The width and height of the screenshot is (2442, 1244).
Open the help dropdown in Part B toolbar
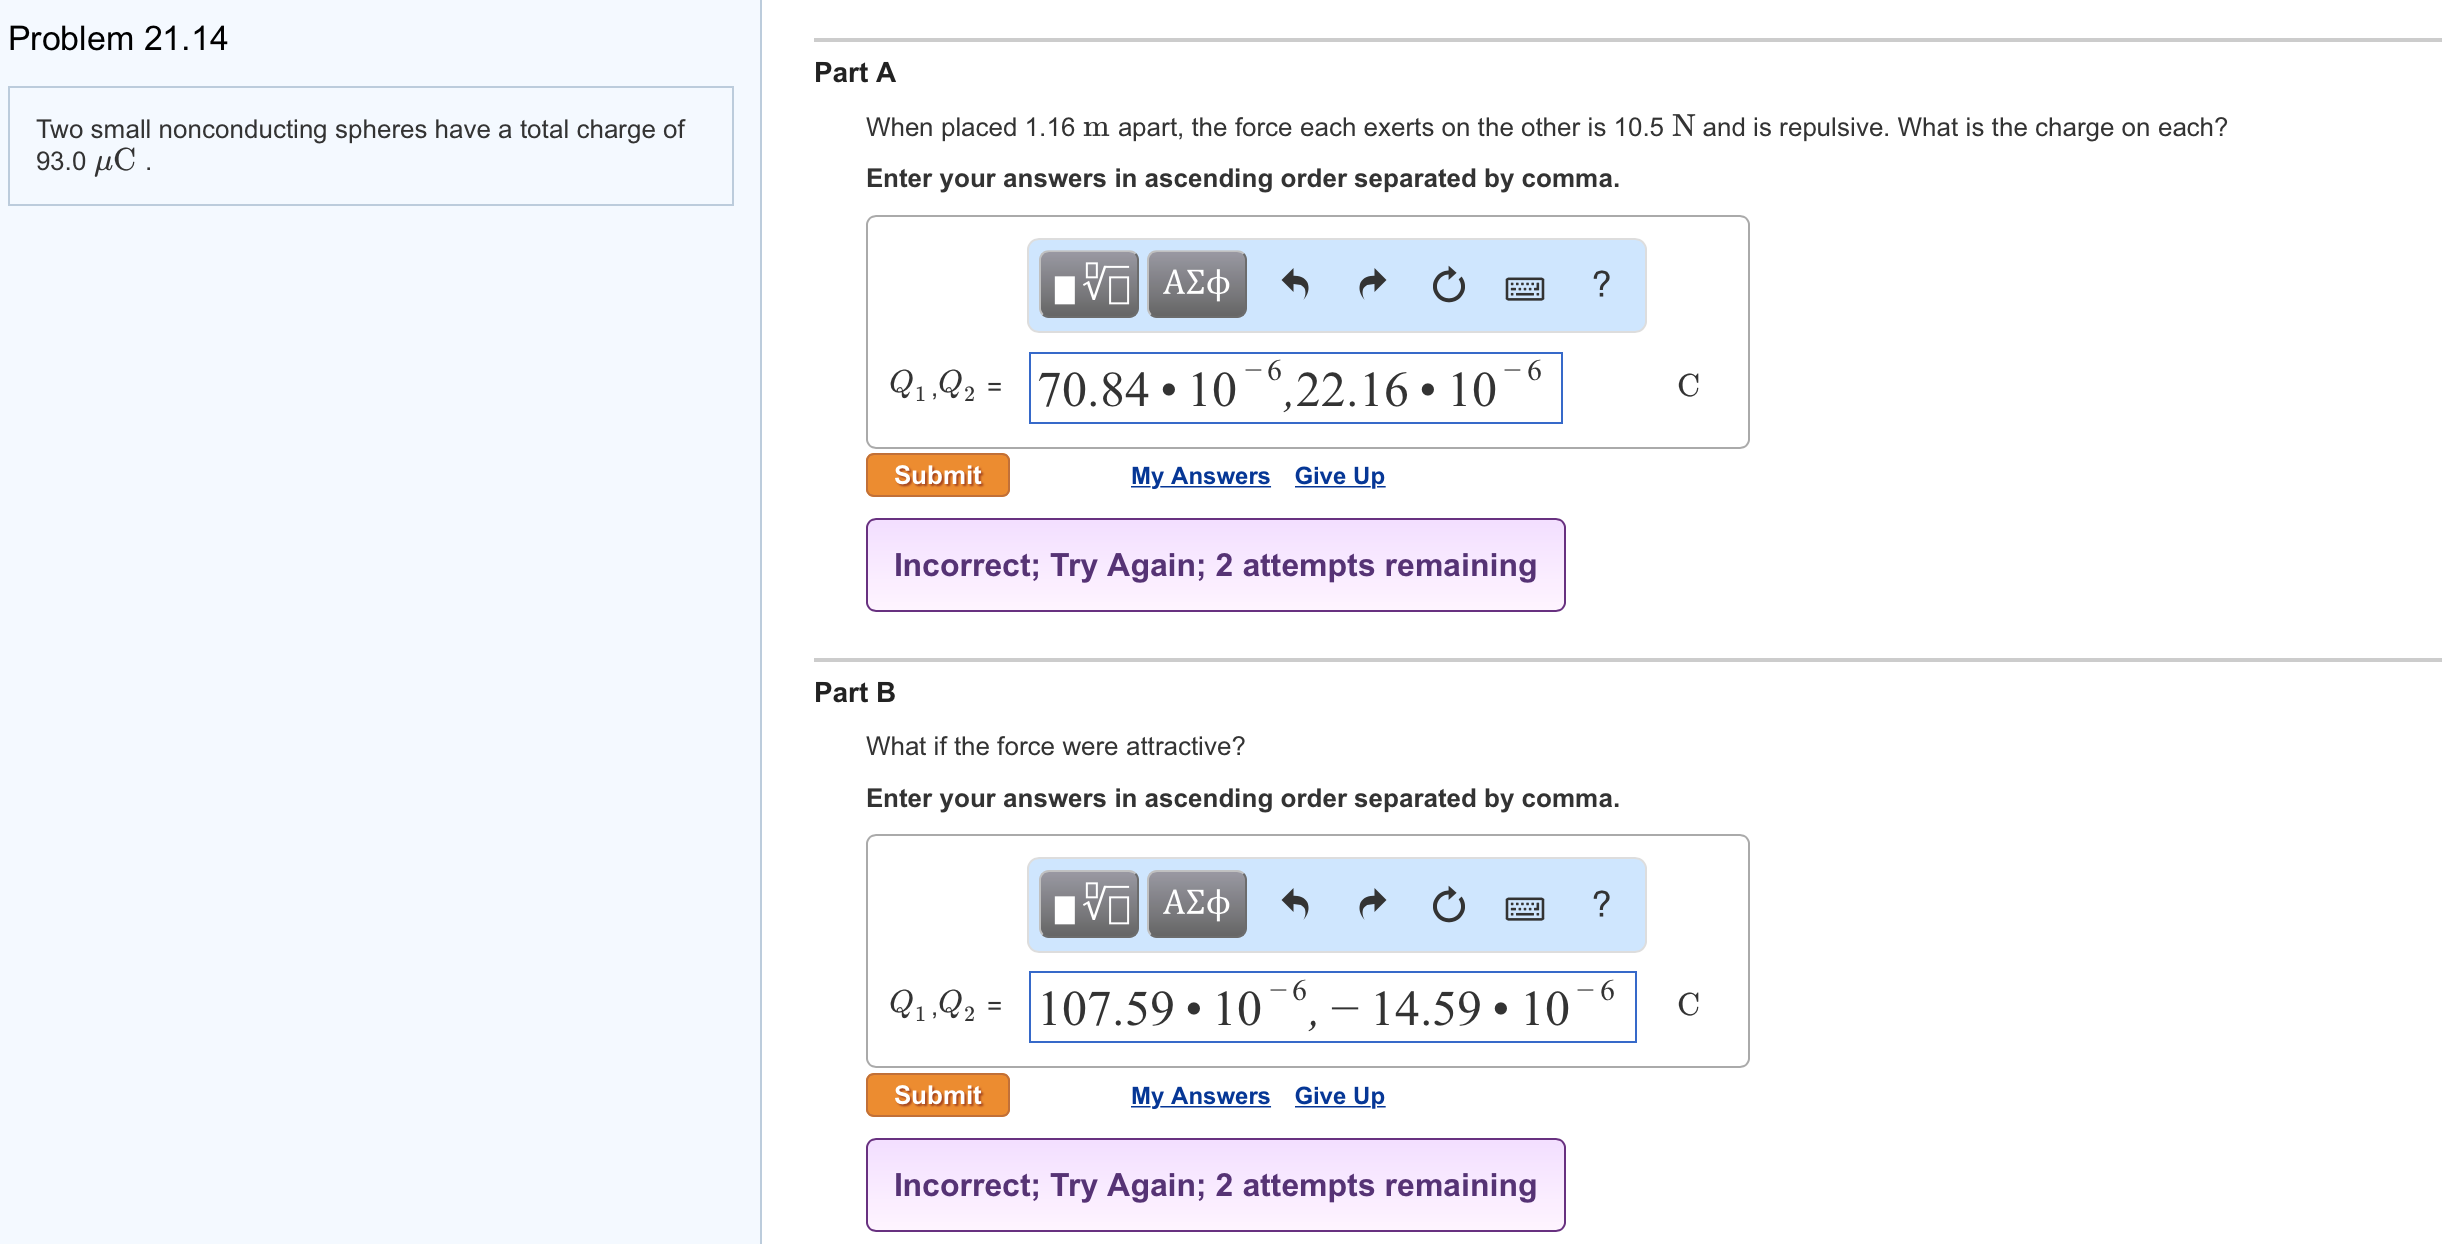(1600, 905)
